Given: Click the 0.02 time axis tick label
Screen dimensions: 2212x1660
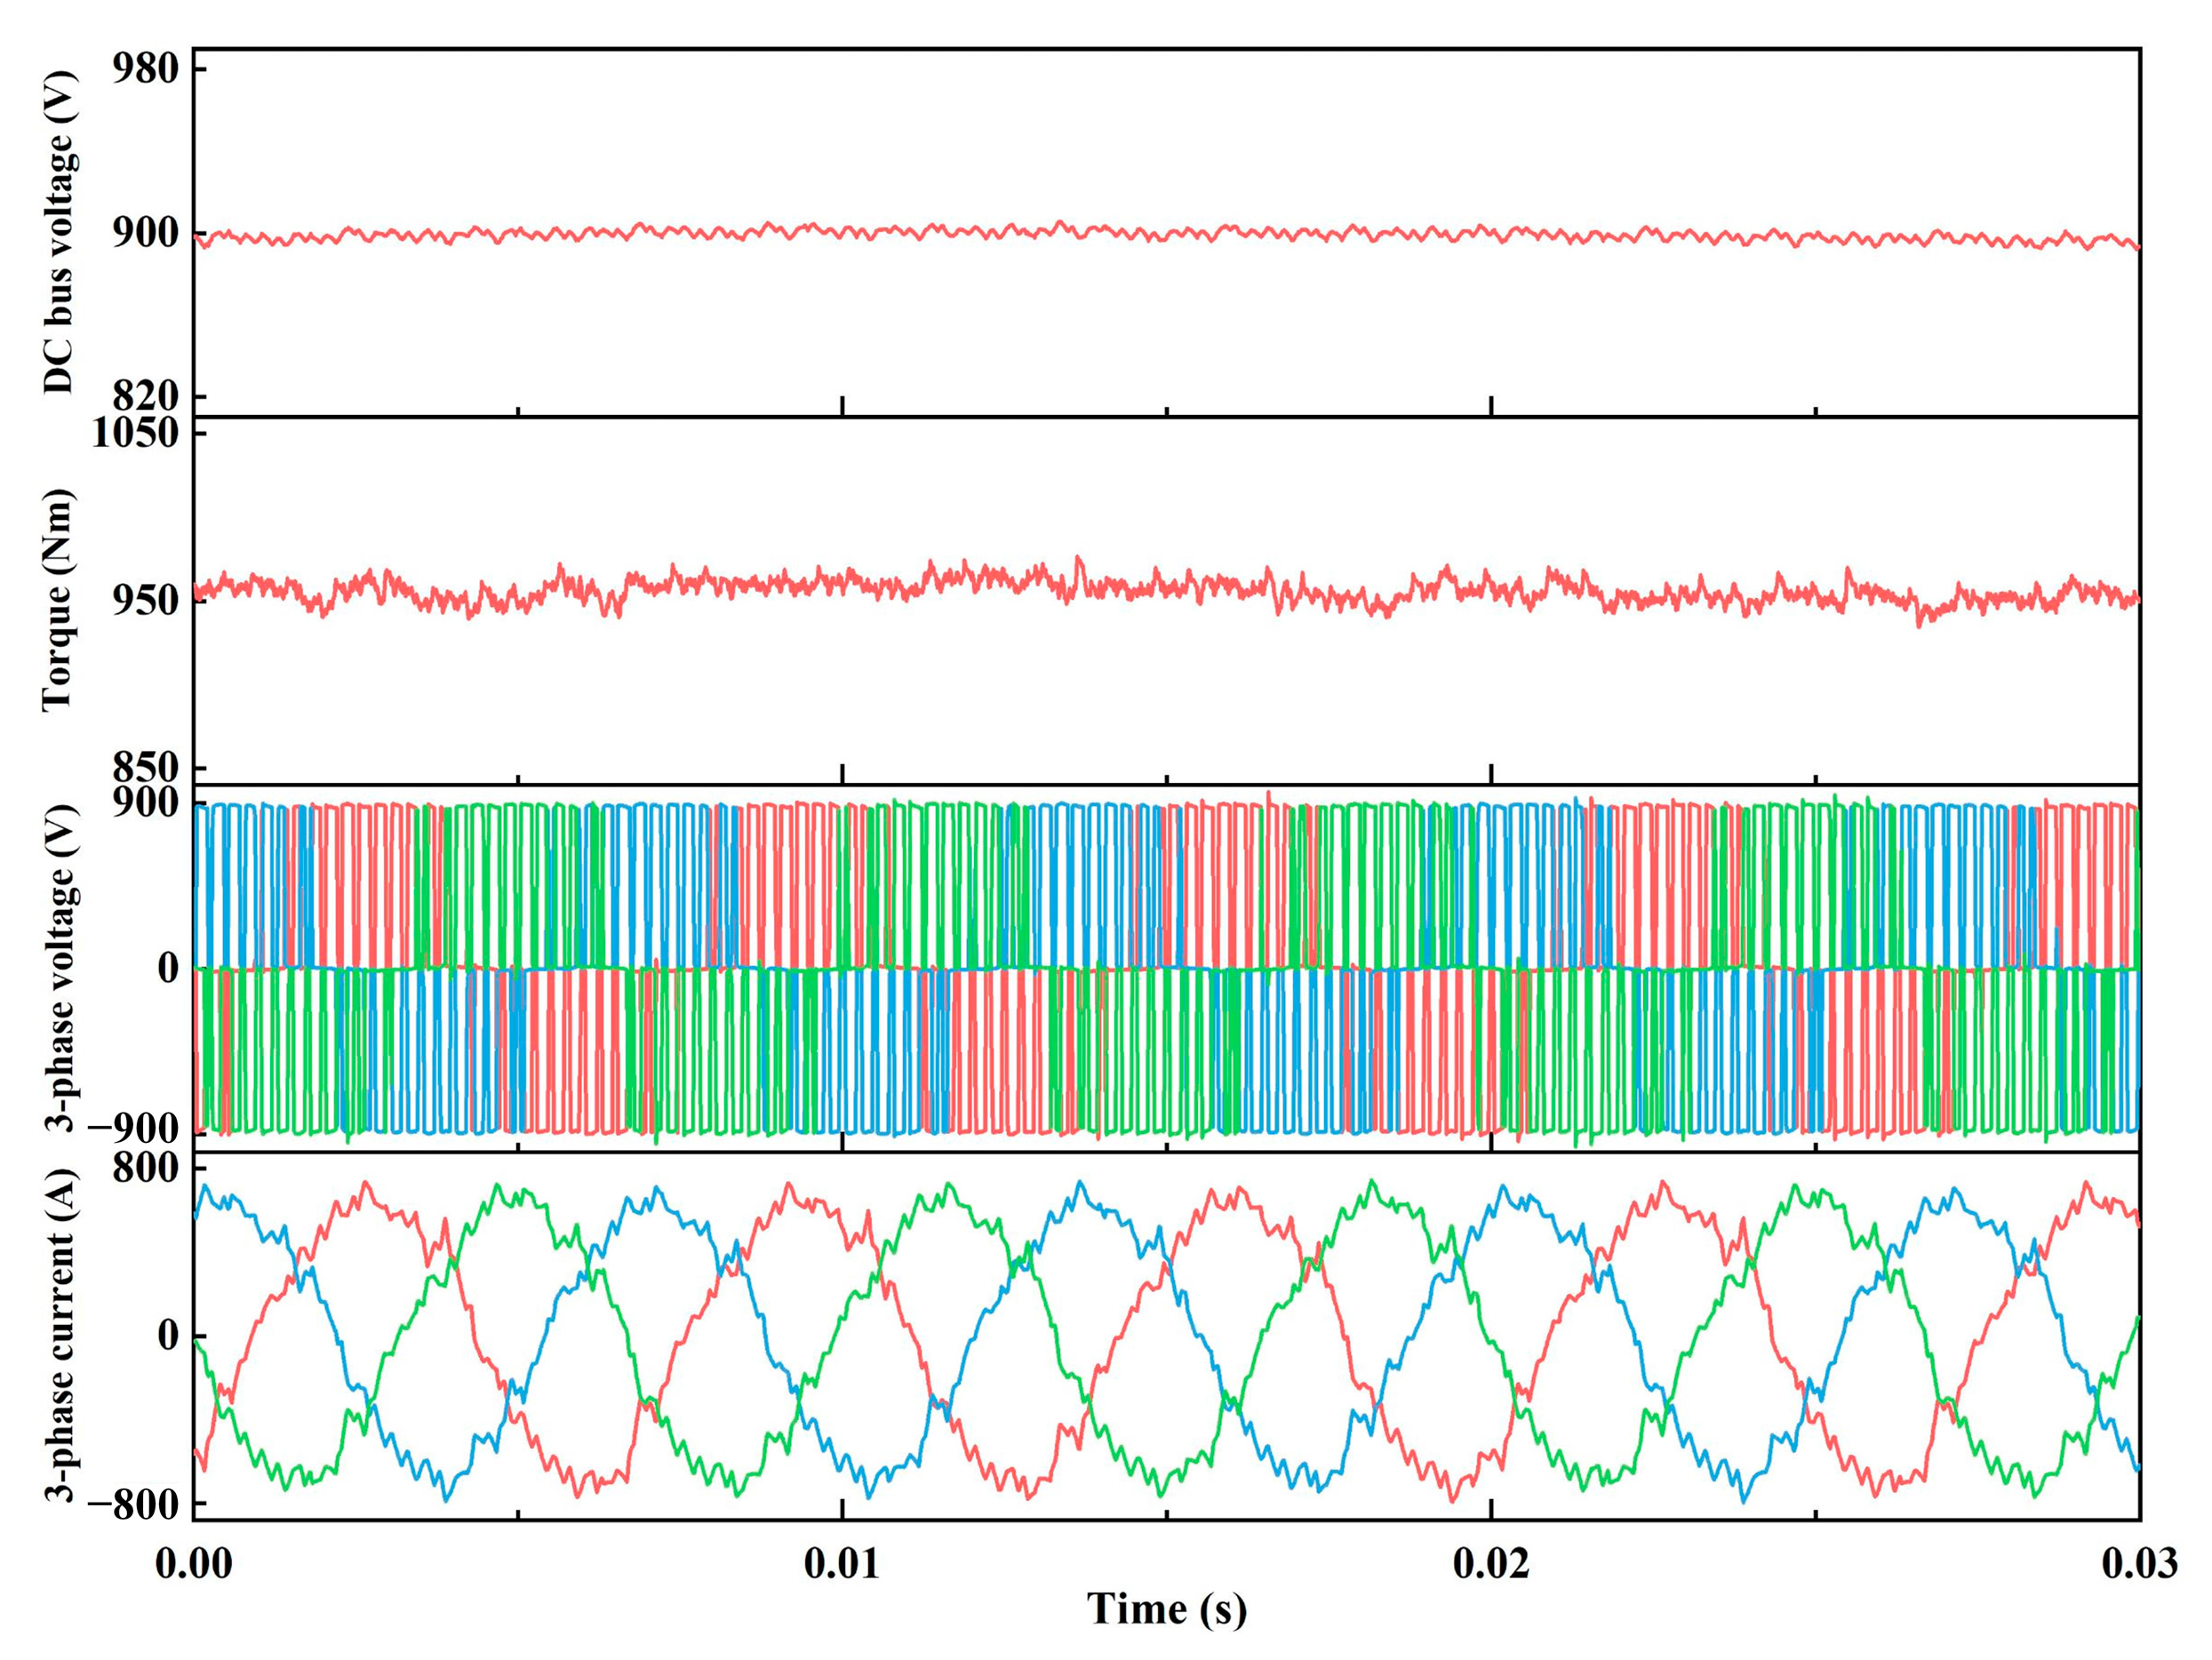Looking at the screenshot, I should pos(1491,1564).
